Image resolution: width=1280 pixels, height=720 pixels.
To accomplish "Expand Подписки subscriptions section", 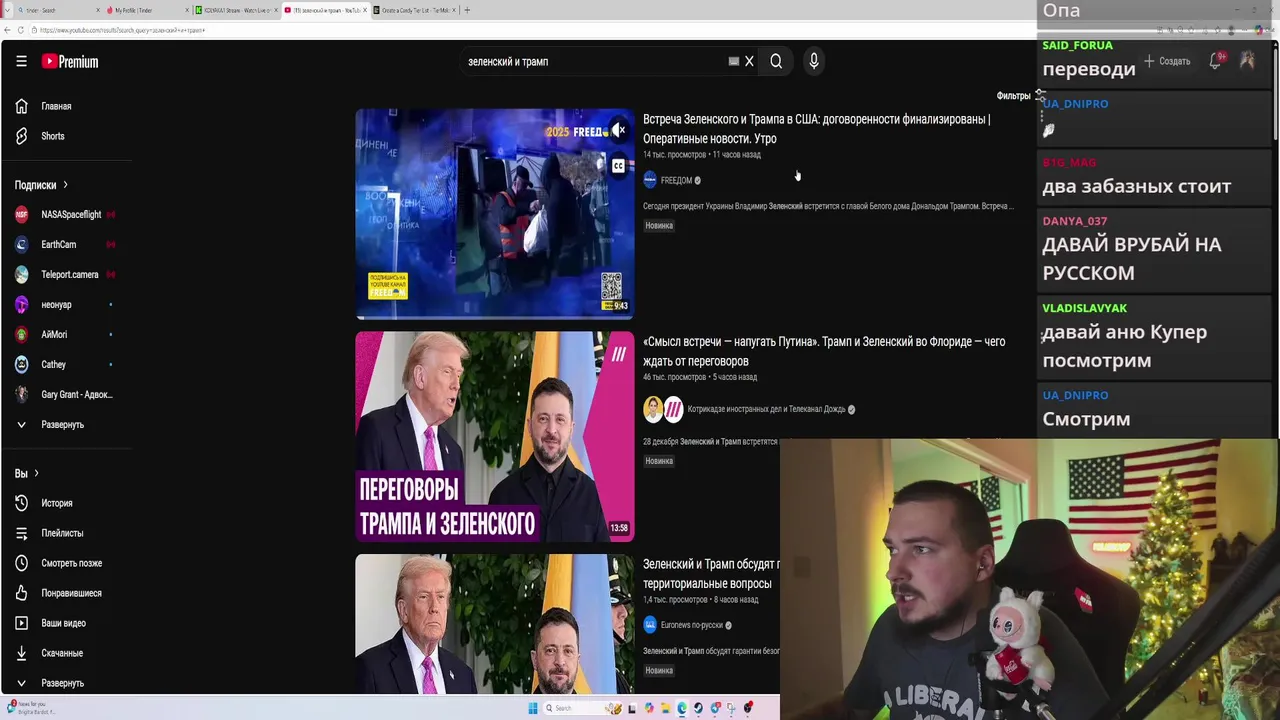I will (x=41, y=185).
